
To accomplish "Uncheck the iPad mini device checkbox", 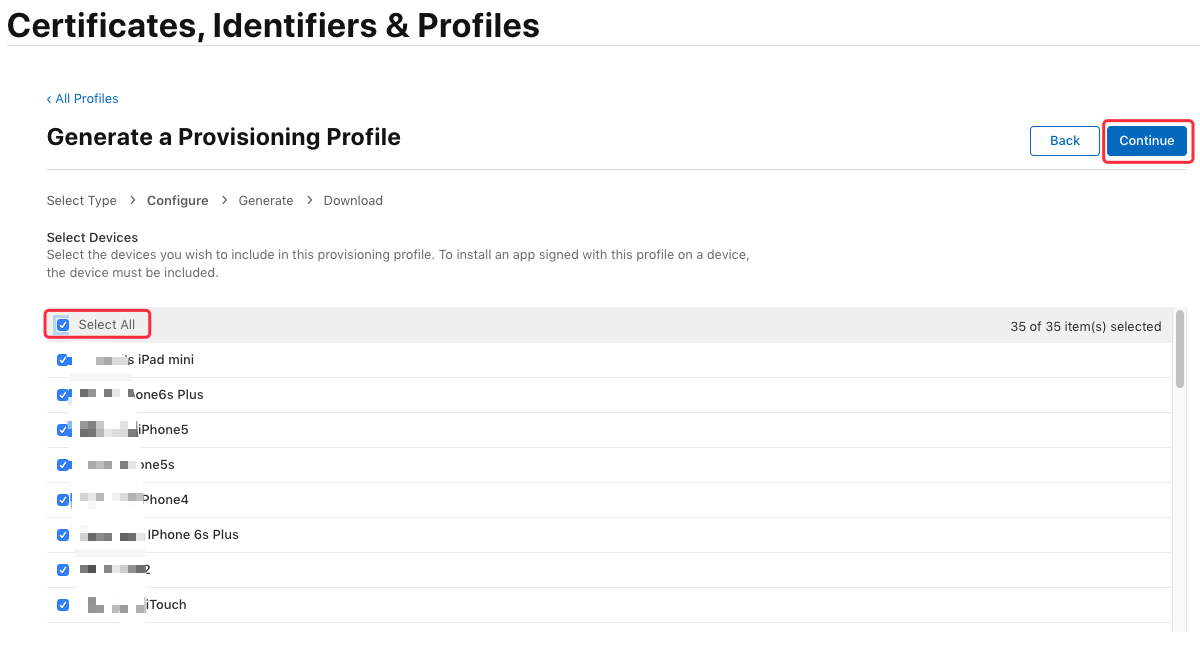I will coord(63,360).
